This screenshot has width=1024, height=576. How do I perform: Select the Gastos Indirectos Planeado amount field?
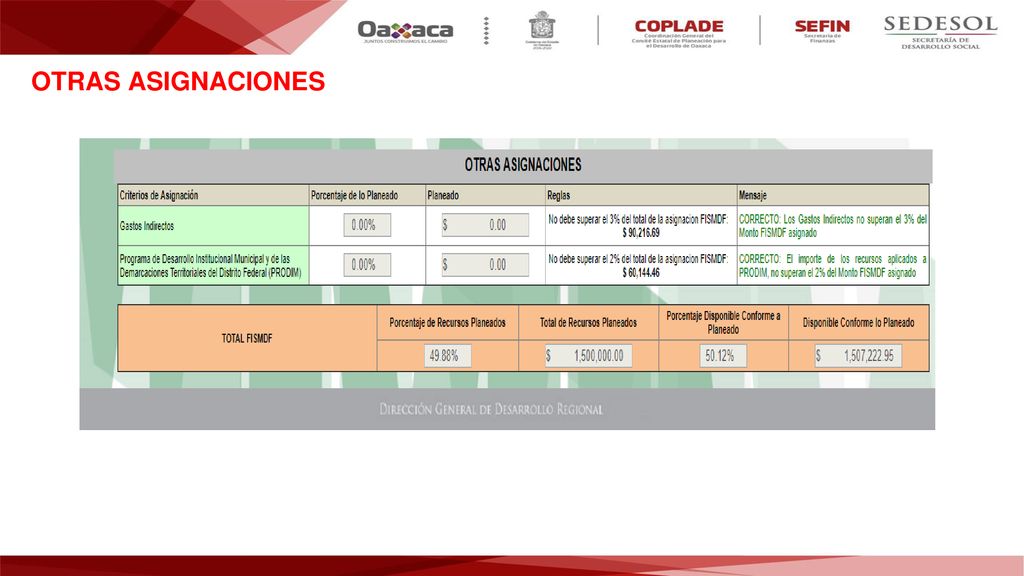pos(485,225)
